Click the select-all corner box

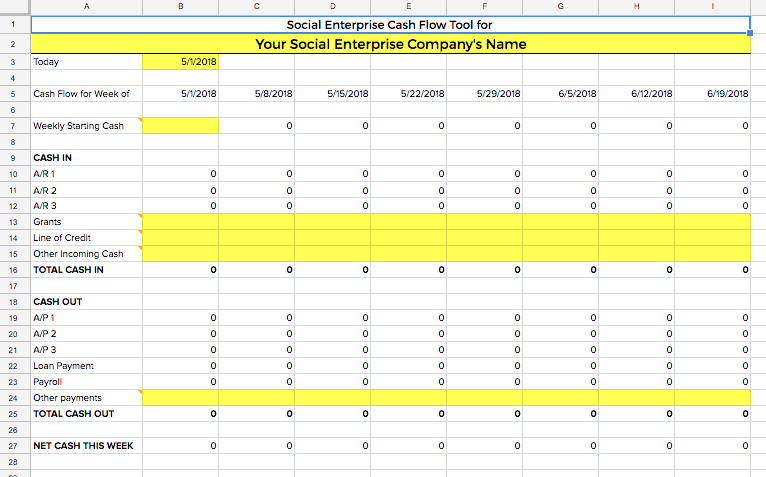tap(15, 7)
